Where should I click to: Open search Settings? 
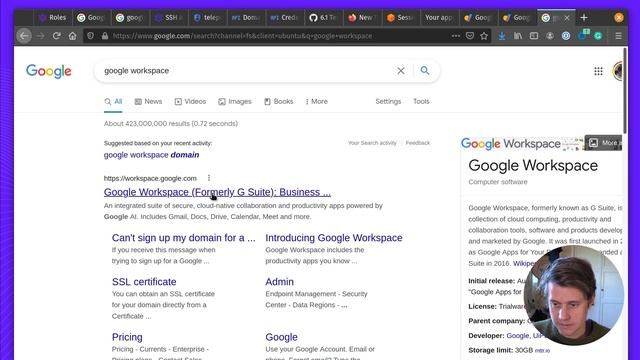point(388,102)
